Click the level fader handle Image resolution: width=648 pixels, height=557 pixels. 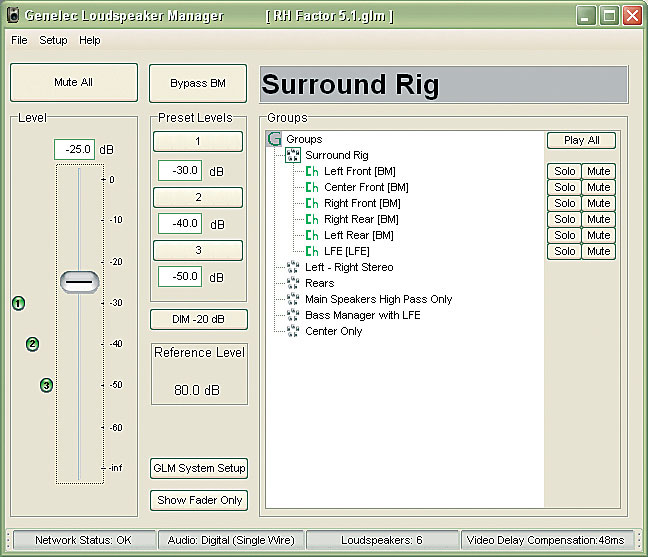(79, 282)
